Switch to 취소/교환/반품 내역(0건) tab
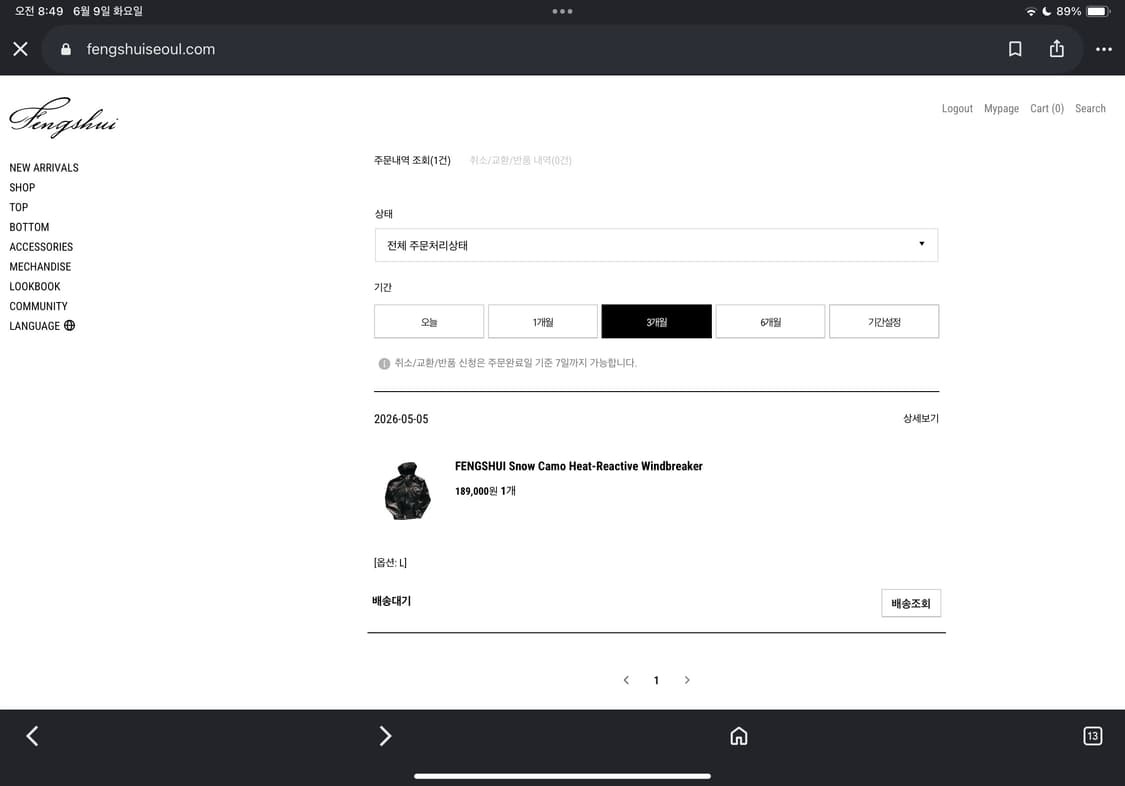This screenshot has width=1125, height=786. click(x=520, y=160)
